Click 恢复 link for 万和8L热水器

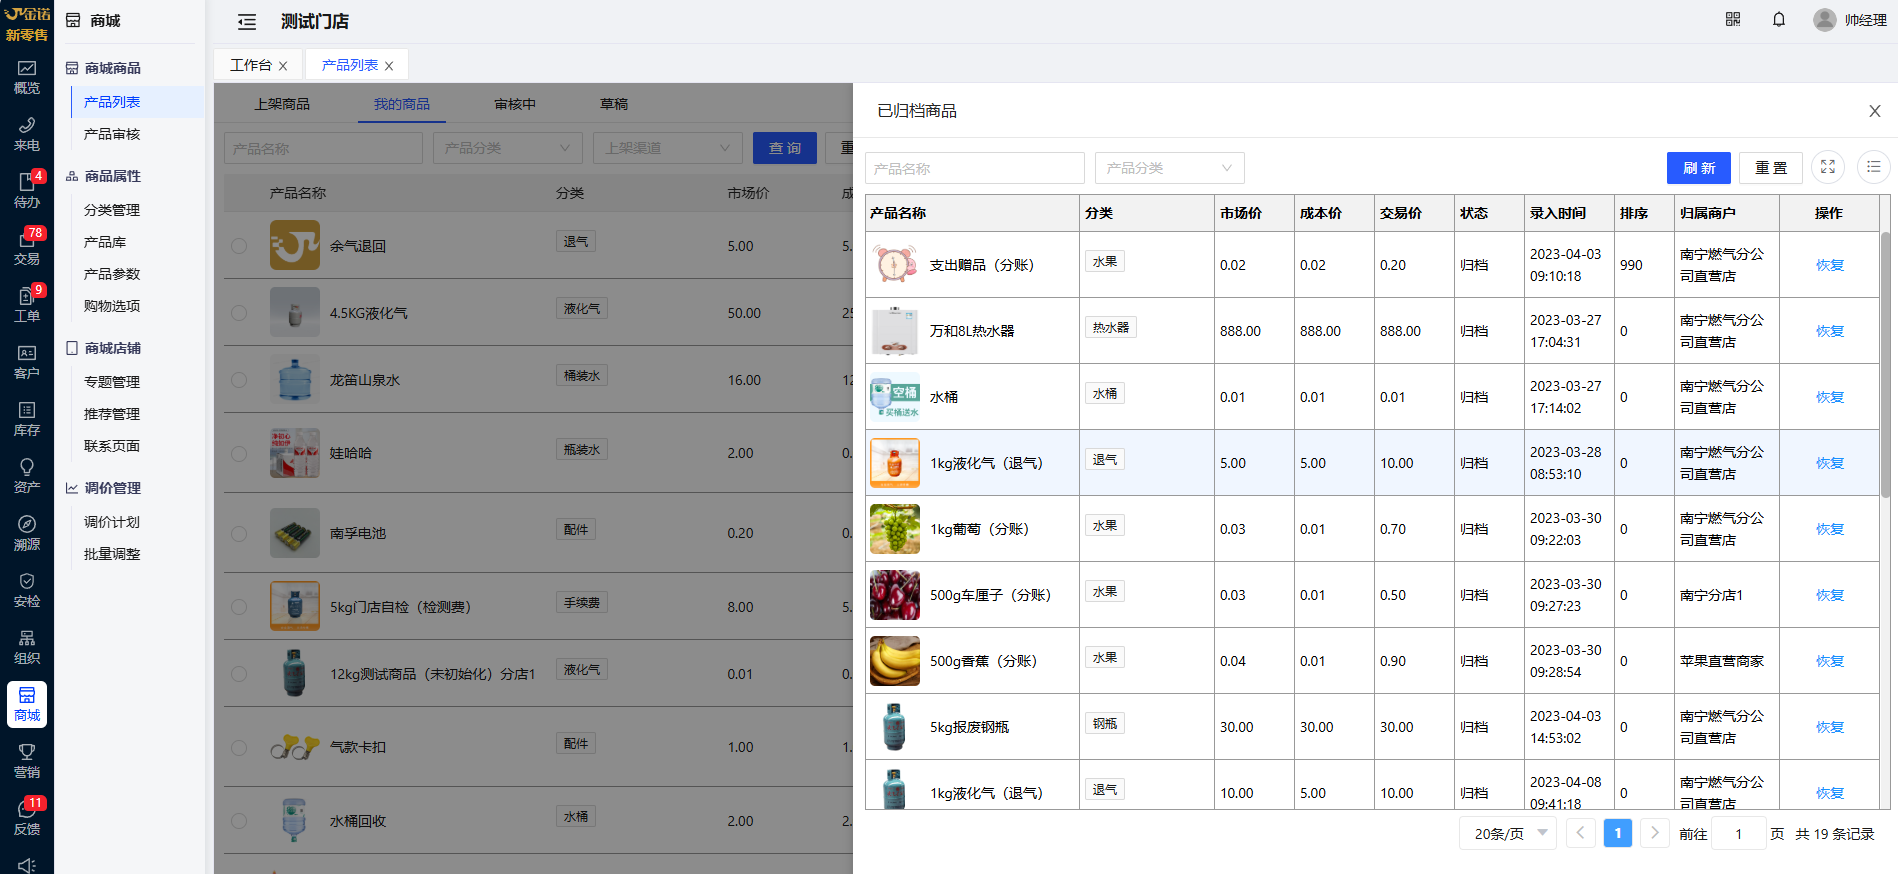[1829, 331]
